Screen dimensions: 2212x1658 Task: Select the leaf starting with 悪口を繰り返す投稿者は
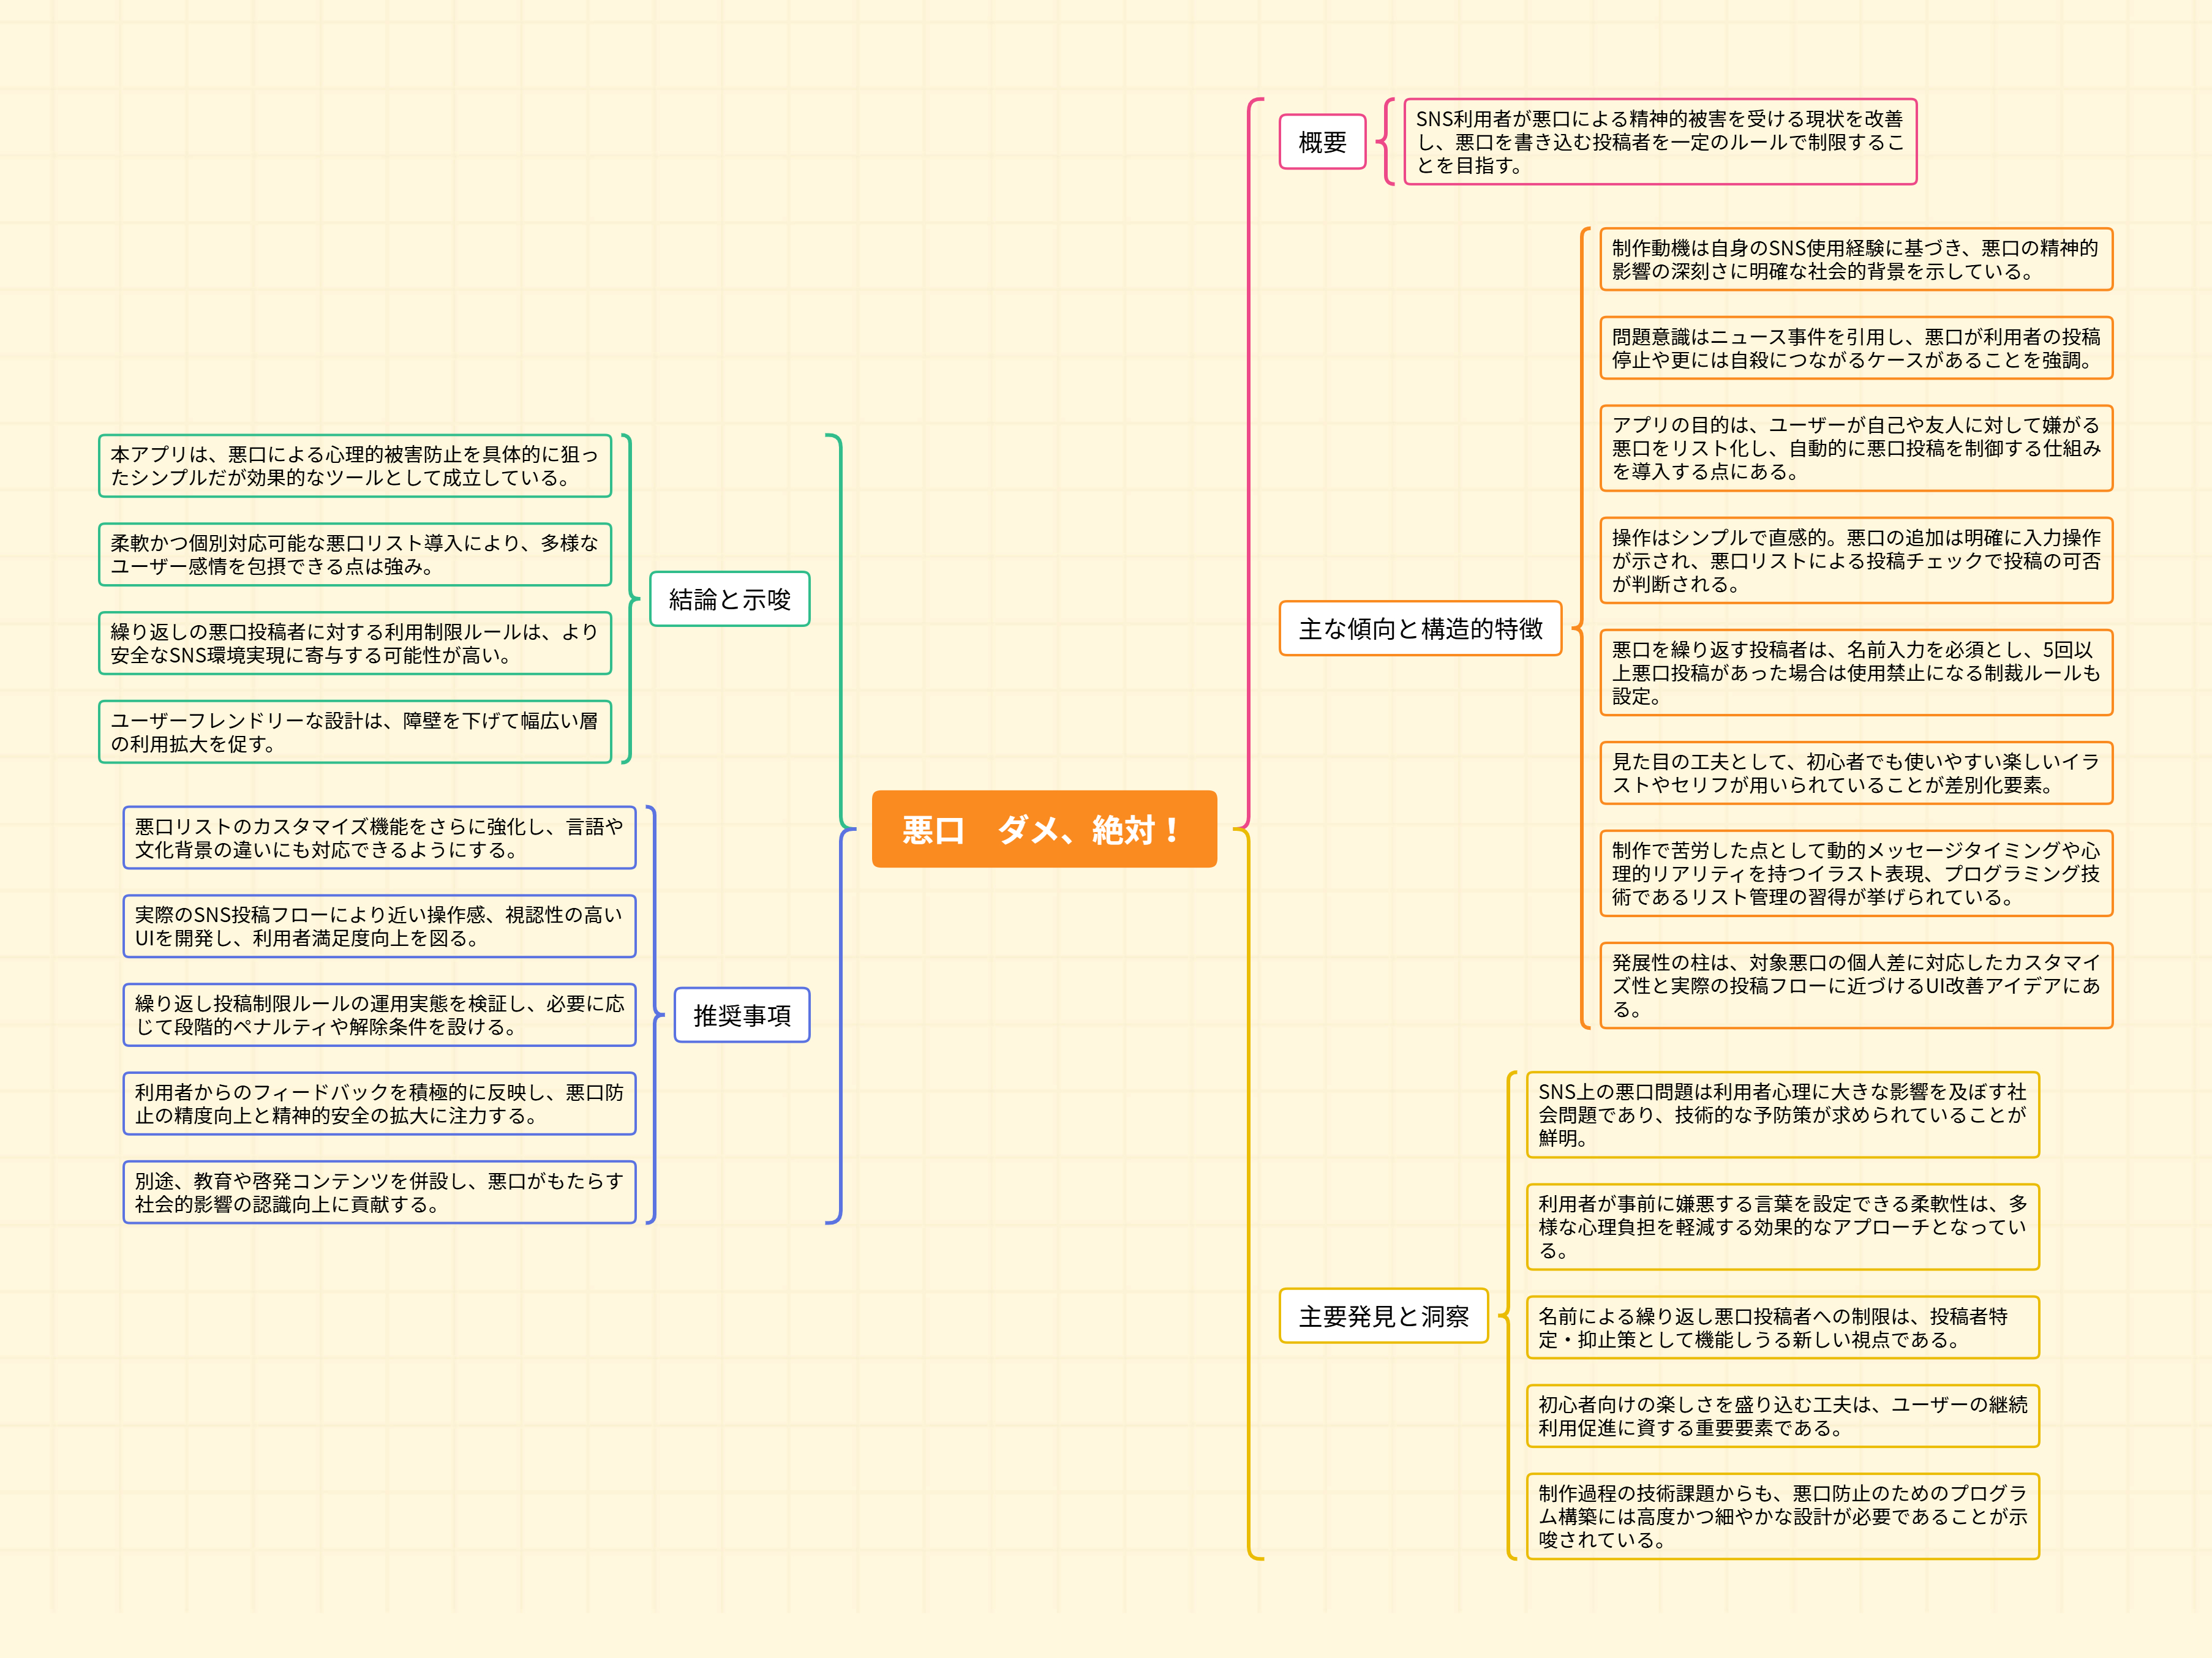(1855, 672)
